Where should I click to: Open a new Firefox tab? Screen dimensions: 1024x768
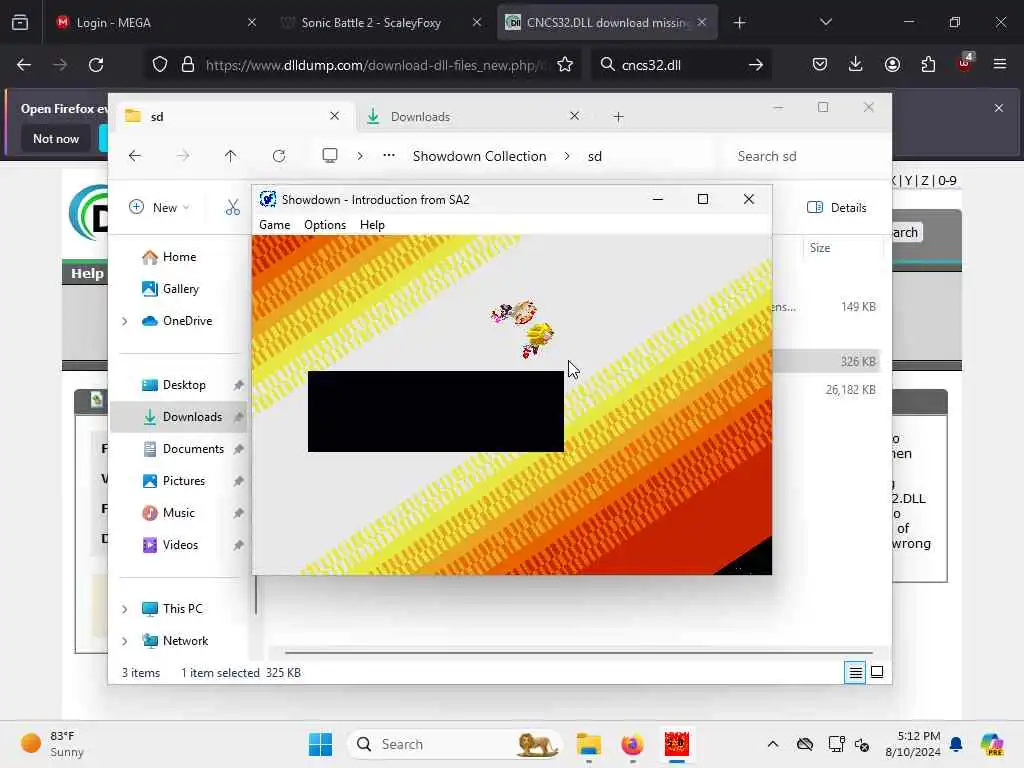[739, 23]
